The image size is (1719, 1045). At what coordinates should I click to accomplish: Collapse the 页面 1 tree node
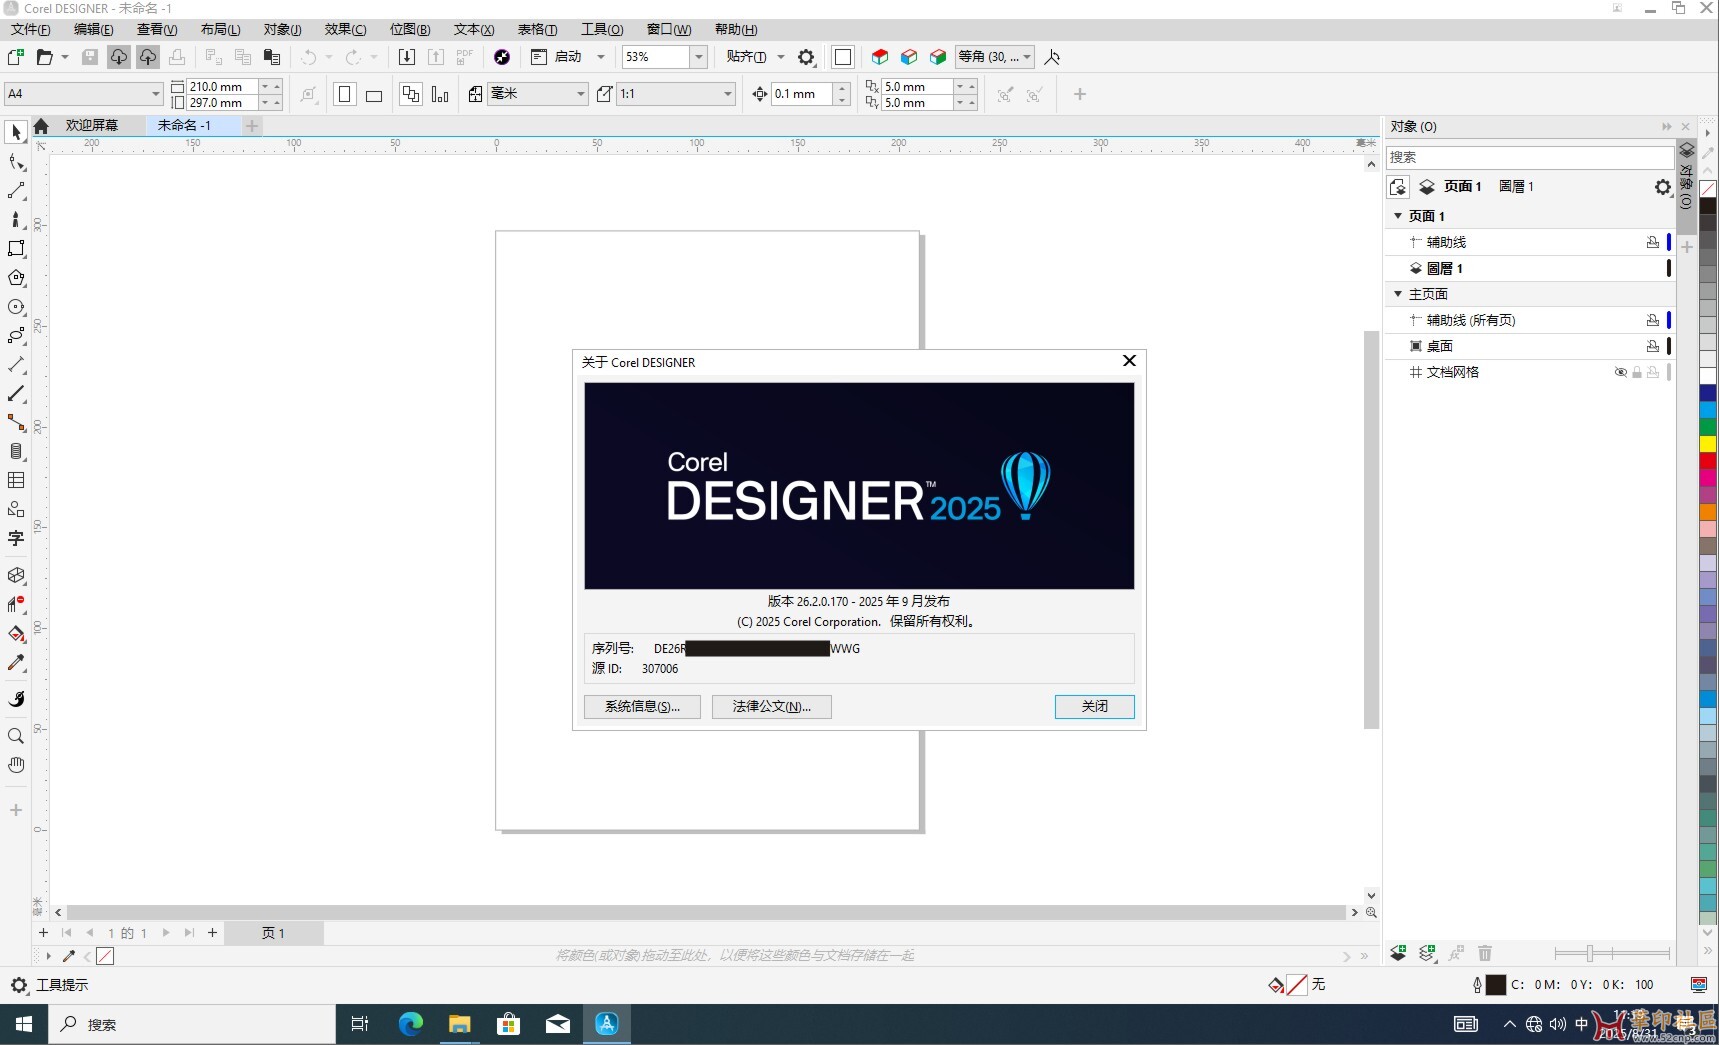[1398, 216]
